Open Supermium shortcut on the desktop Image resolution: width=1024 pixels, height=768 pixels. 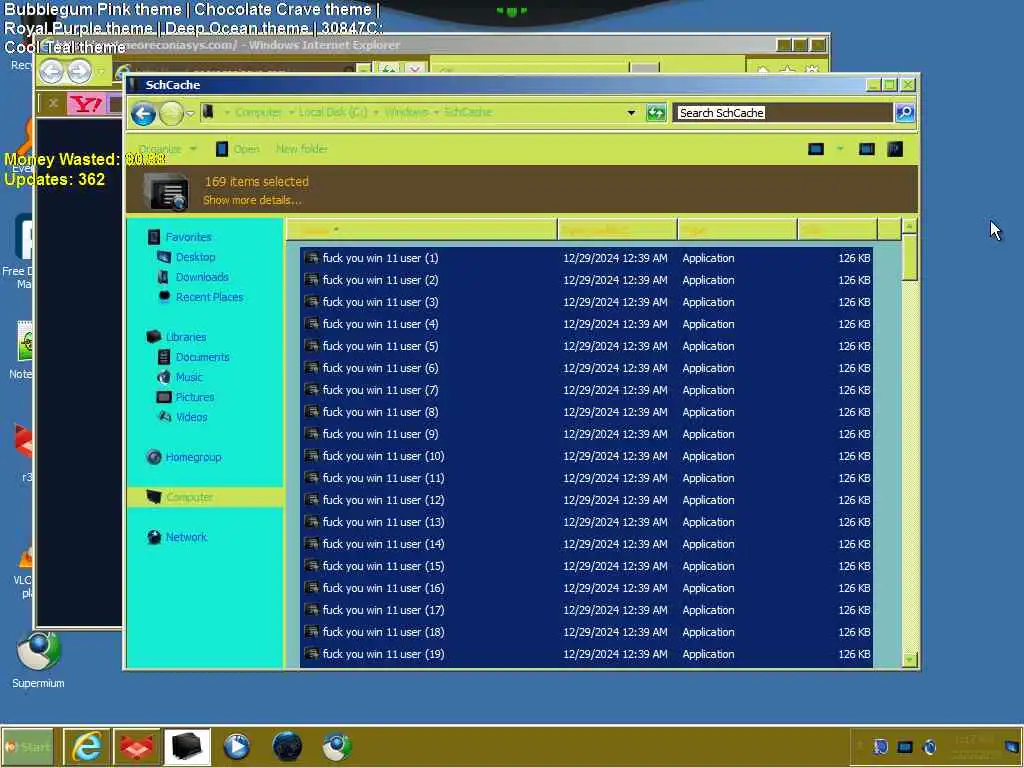point(38,660)
